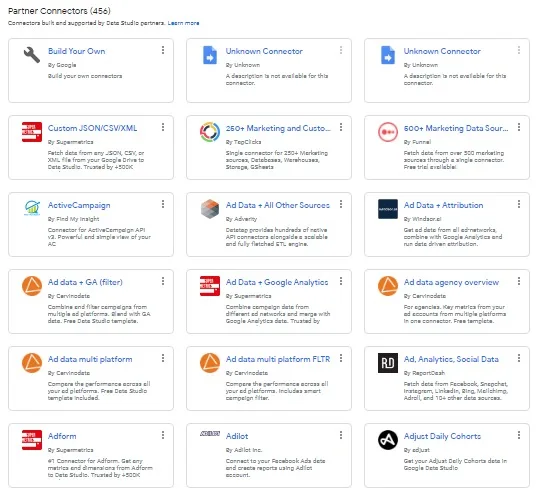Click the Ad data + GA (filter) orange icon
Image resolution: width=537 pixels, height=496 pixels.
[x=32, y=286]
